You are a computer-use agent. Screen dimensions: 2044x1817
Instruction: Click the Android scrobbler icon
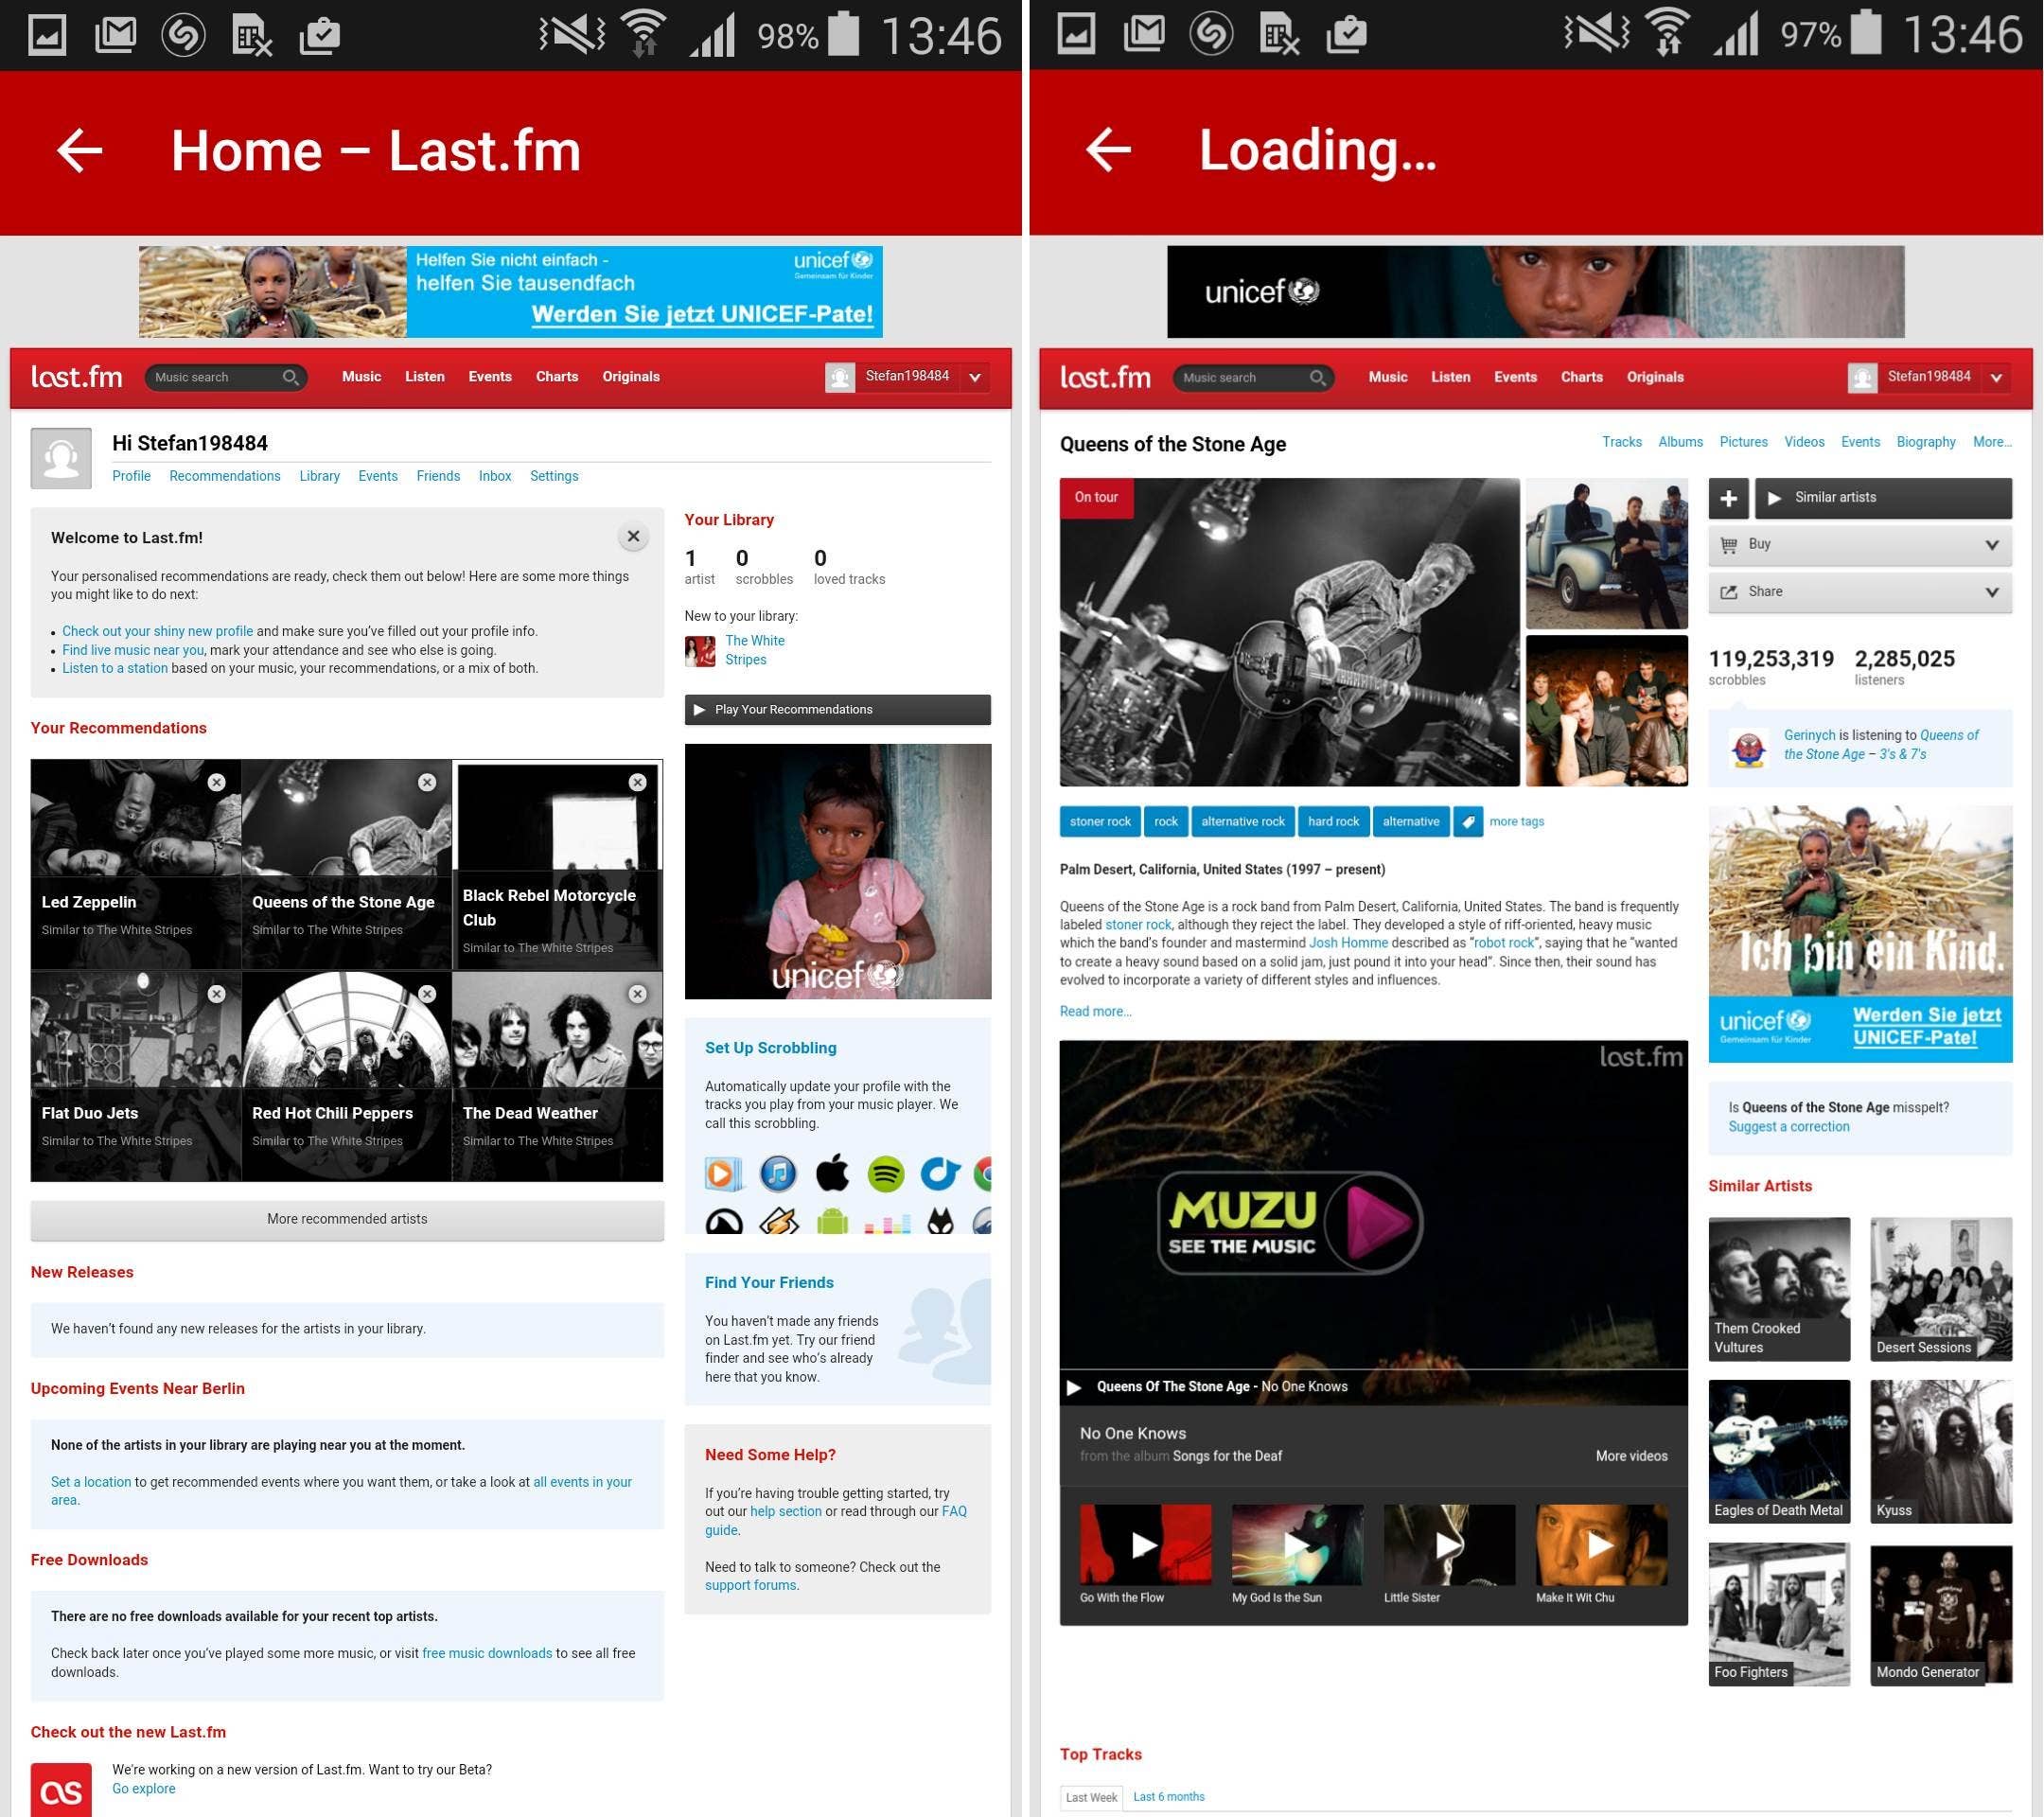[x=832, y=1222]
